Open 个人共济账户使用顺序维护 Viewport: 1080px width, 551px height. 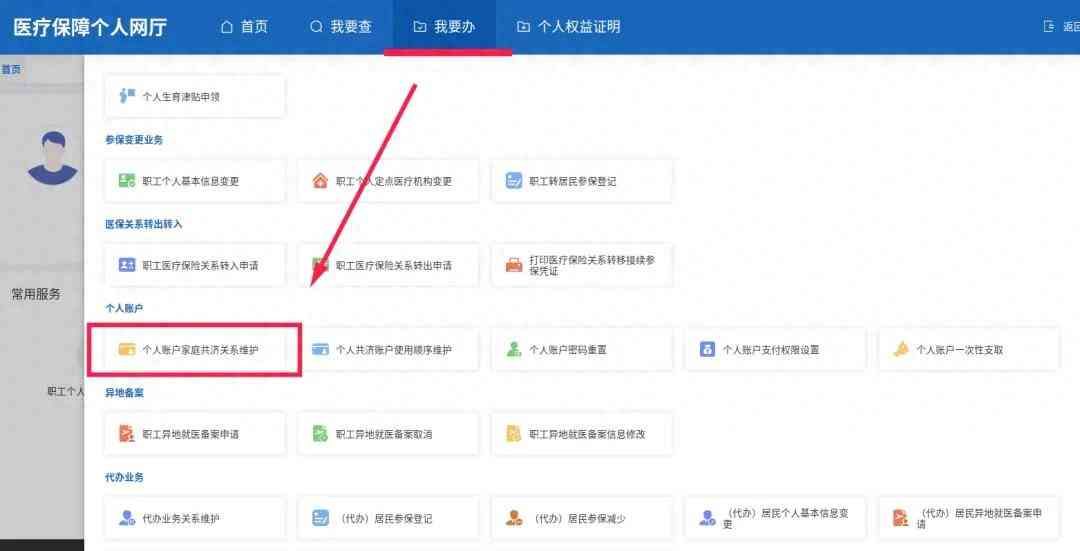(x=392, y=350)
